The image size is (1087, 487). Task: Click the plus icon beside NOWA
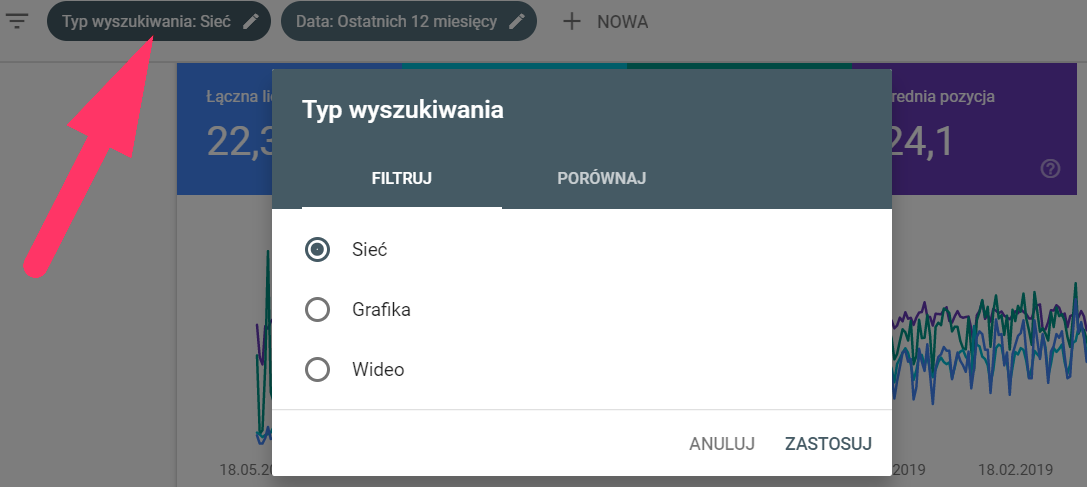(x=572, y=22)
